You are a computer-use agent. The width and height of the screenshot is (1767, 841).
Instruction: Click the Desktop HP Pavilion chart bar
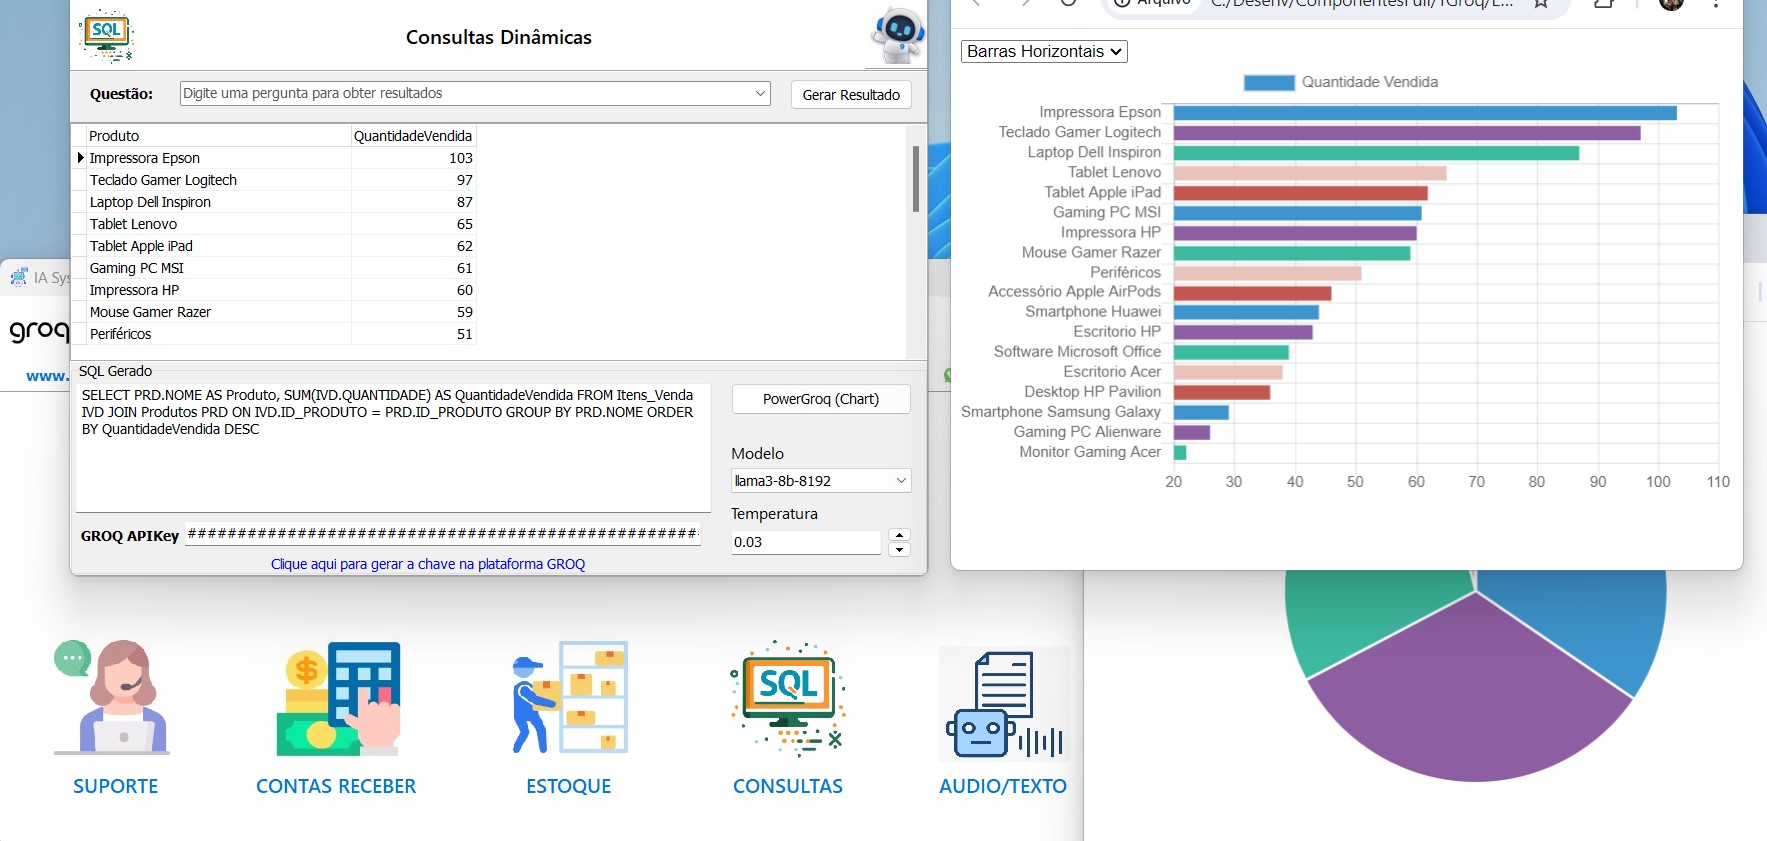click(x=1222, y=392)
